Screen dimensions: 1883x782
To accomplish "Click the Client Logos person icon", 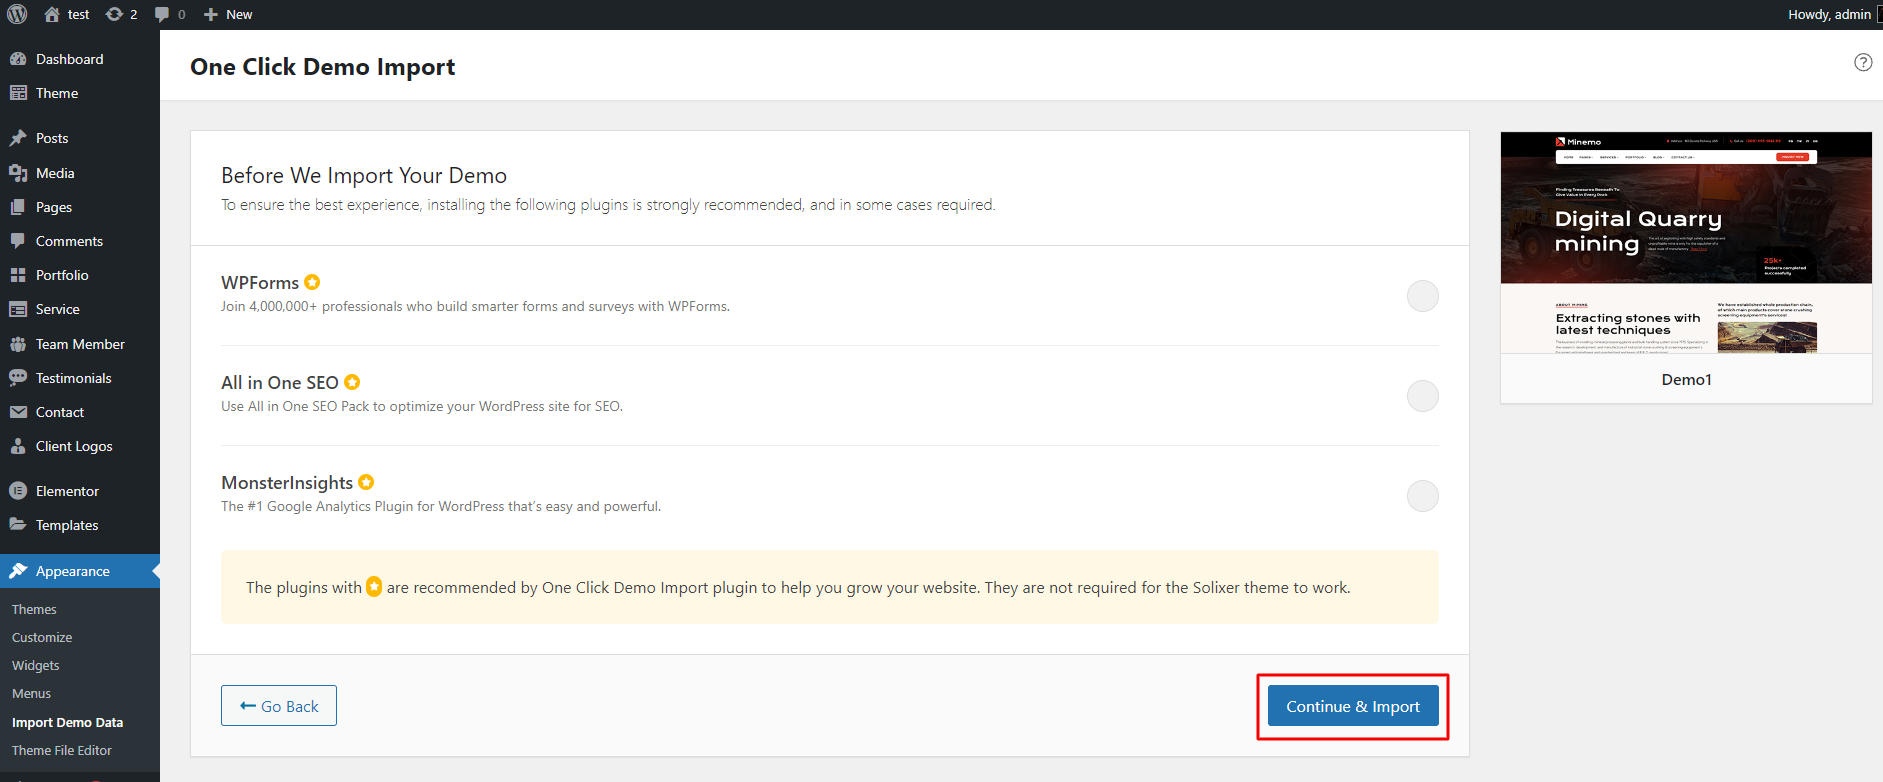I will click(18, 446).
